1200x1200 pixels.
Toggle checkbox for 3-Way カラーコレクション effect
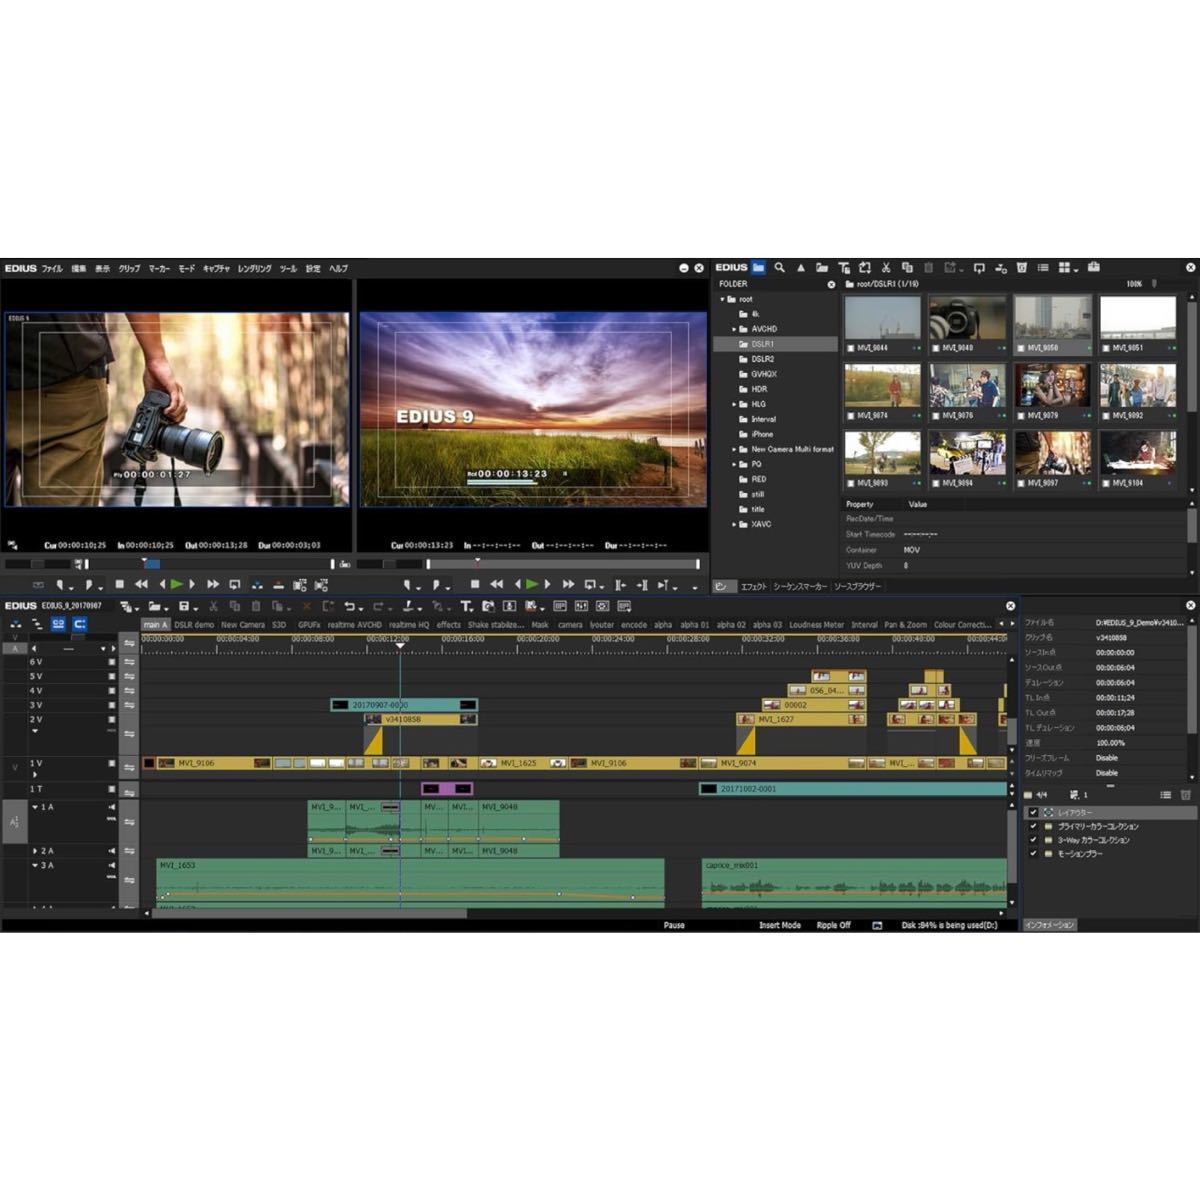(1033, 840)
